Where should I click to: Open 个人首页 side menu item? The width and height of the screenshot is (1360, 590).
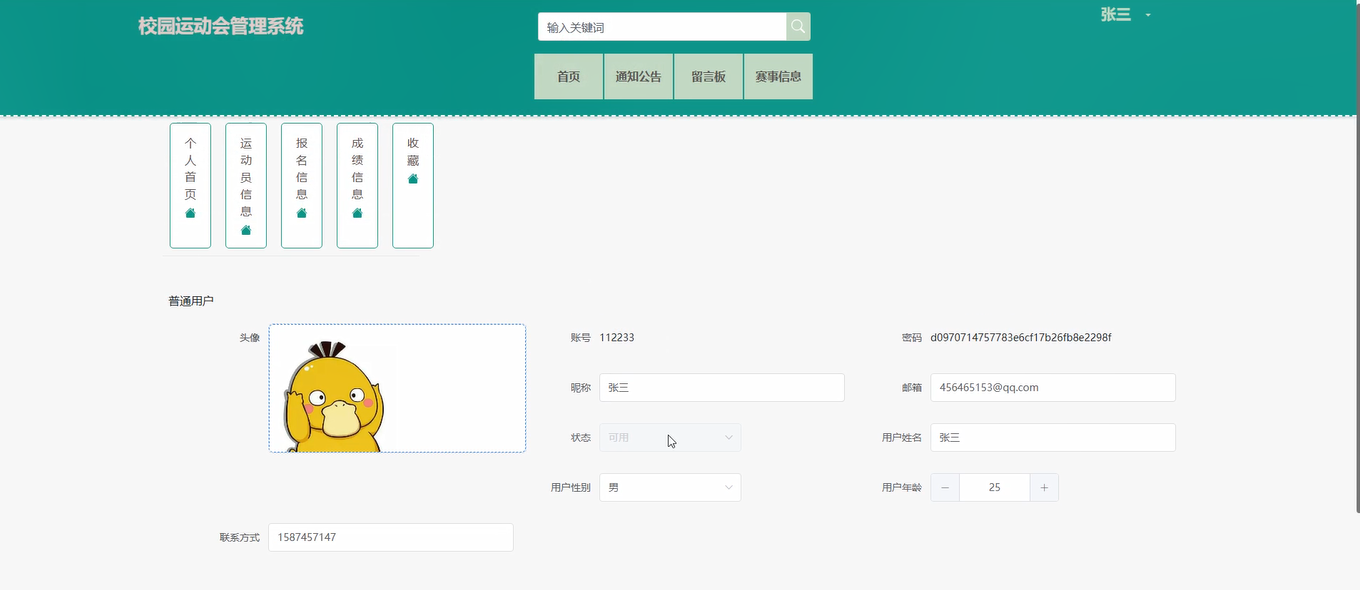point(190,186)
